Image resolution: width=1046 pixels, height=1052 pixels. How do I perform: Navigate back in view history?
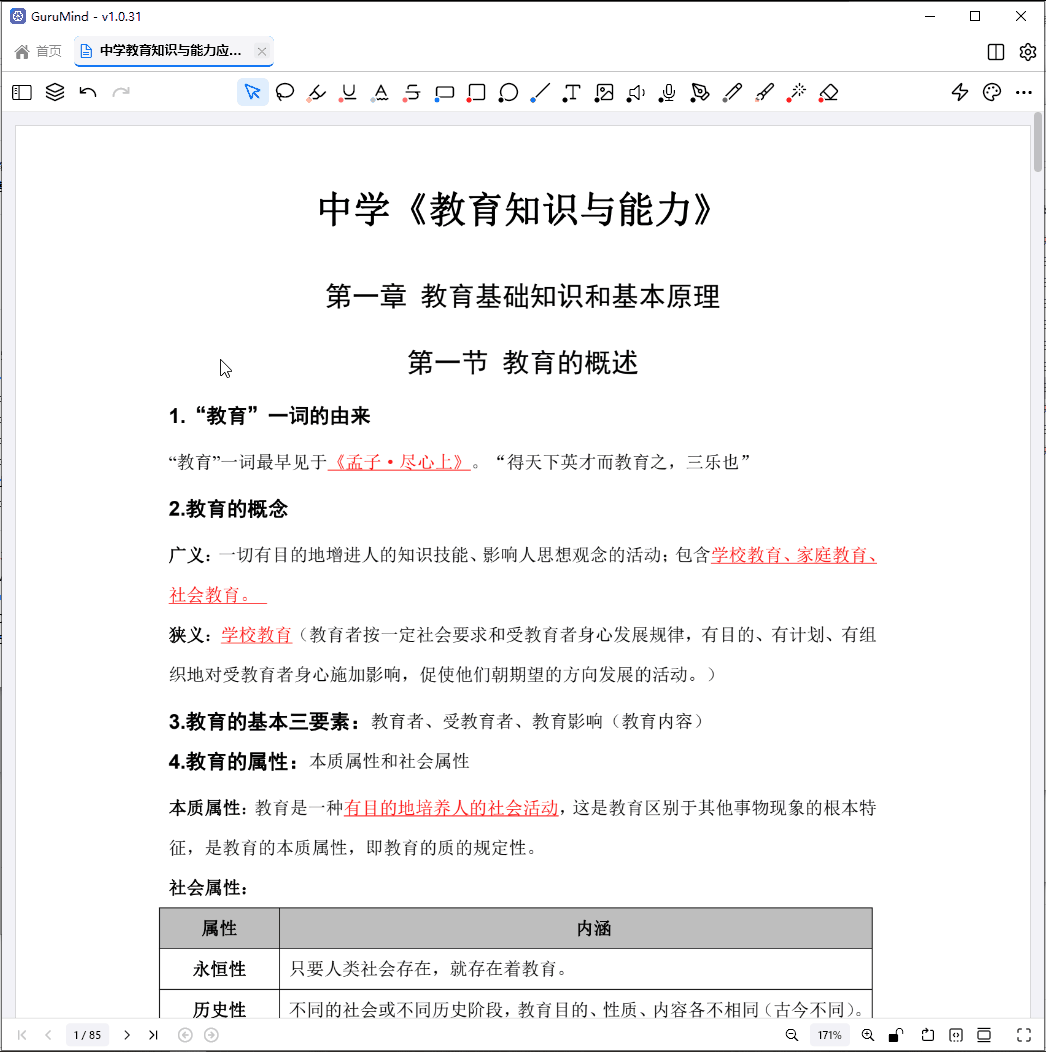pos(185,1035)
